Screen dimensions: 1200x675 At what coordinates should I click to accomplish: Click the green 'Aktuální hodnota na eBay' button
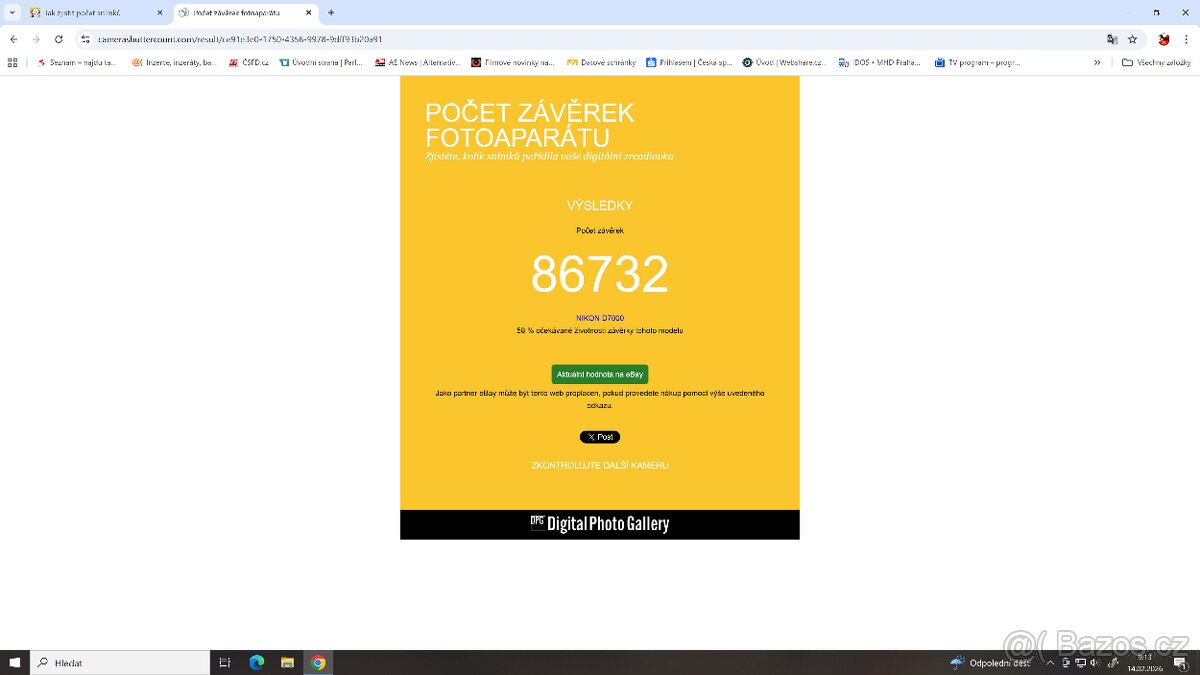point(600,374)
